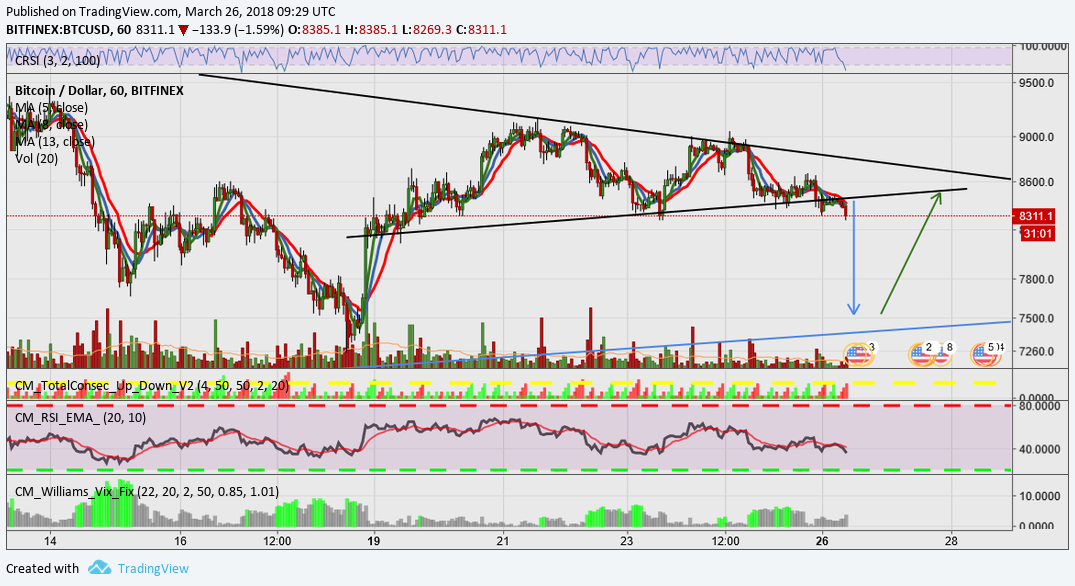Click date 19 on the time axis

point(373,541)
